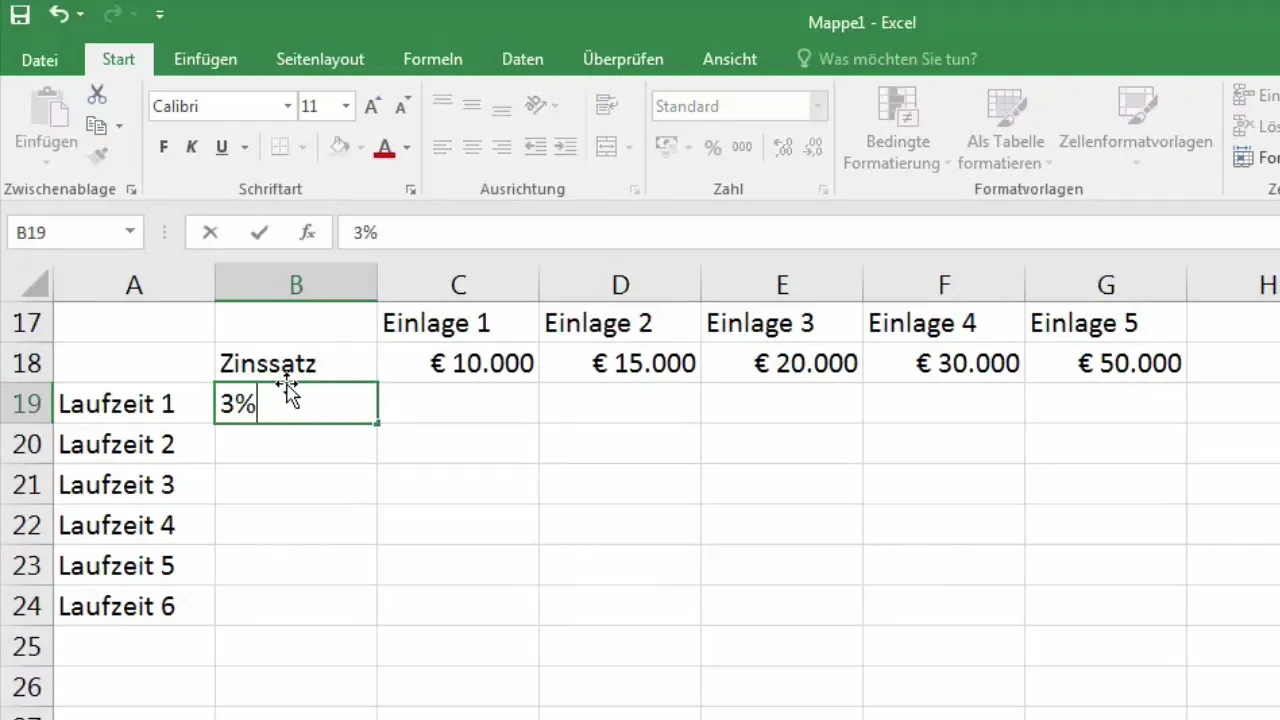Decrease font size with smaller A icon
Viewport: 1280px width, 720px height.
click(x=403, y=106)
